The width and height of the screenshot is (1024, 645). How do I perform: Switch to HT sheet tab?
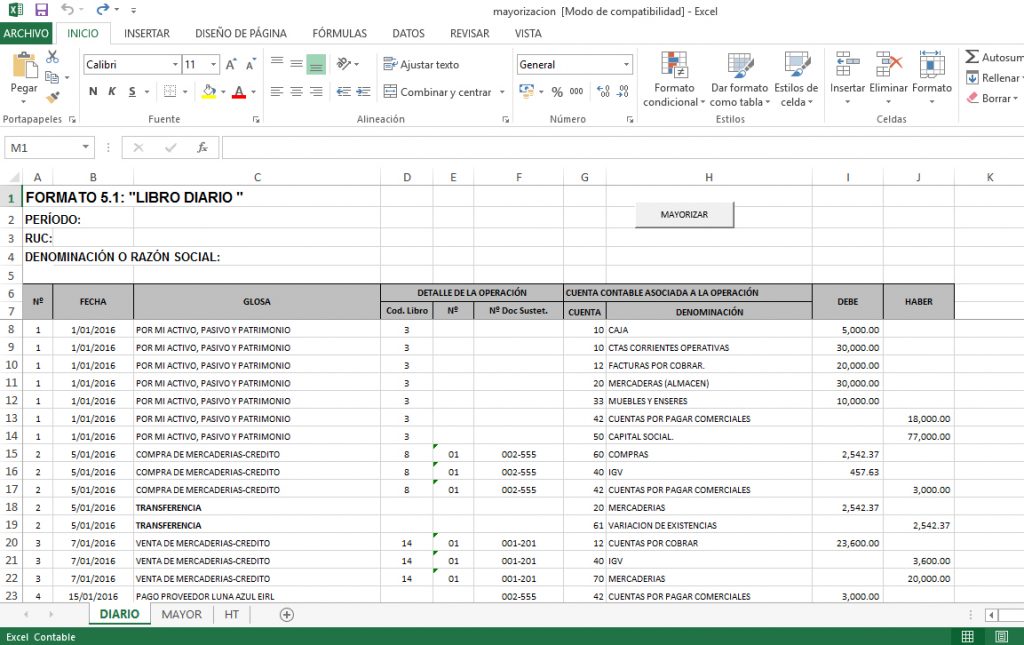pos(231,614)
